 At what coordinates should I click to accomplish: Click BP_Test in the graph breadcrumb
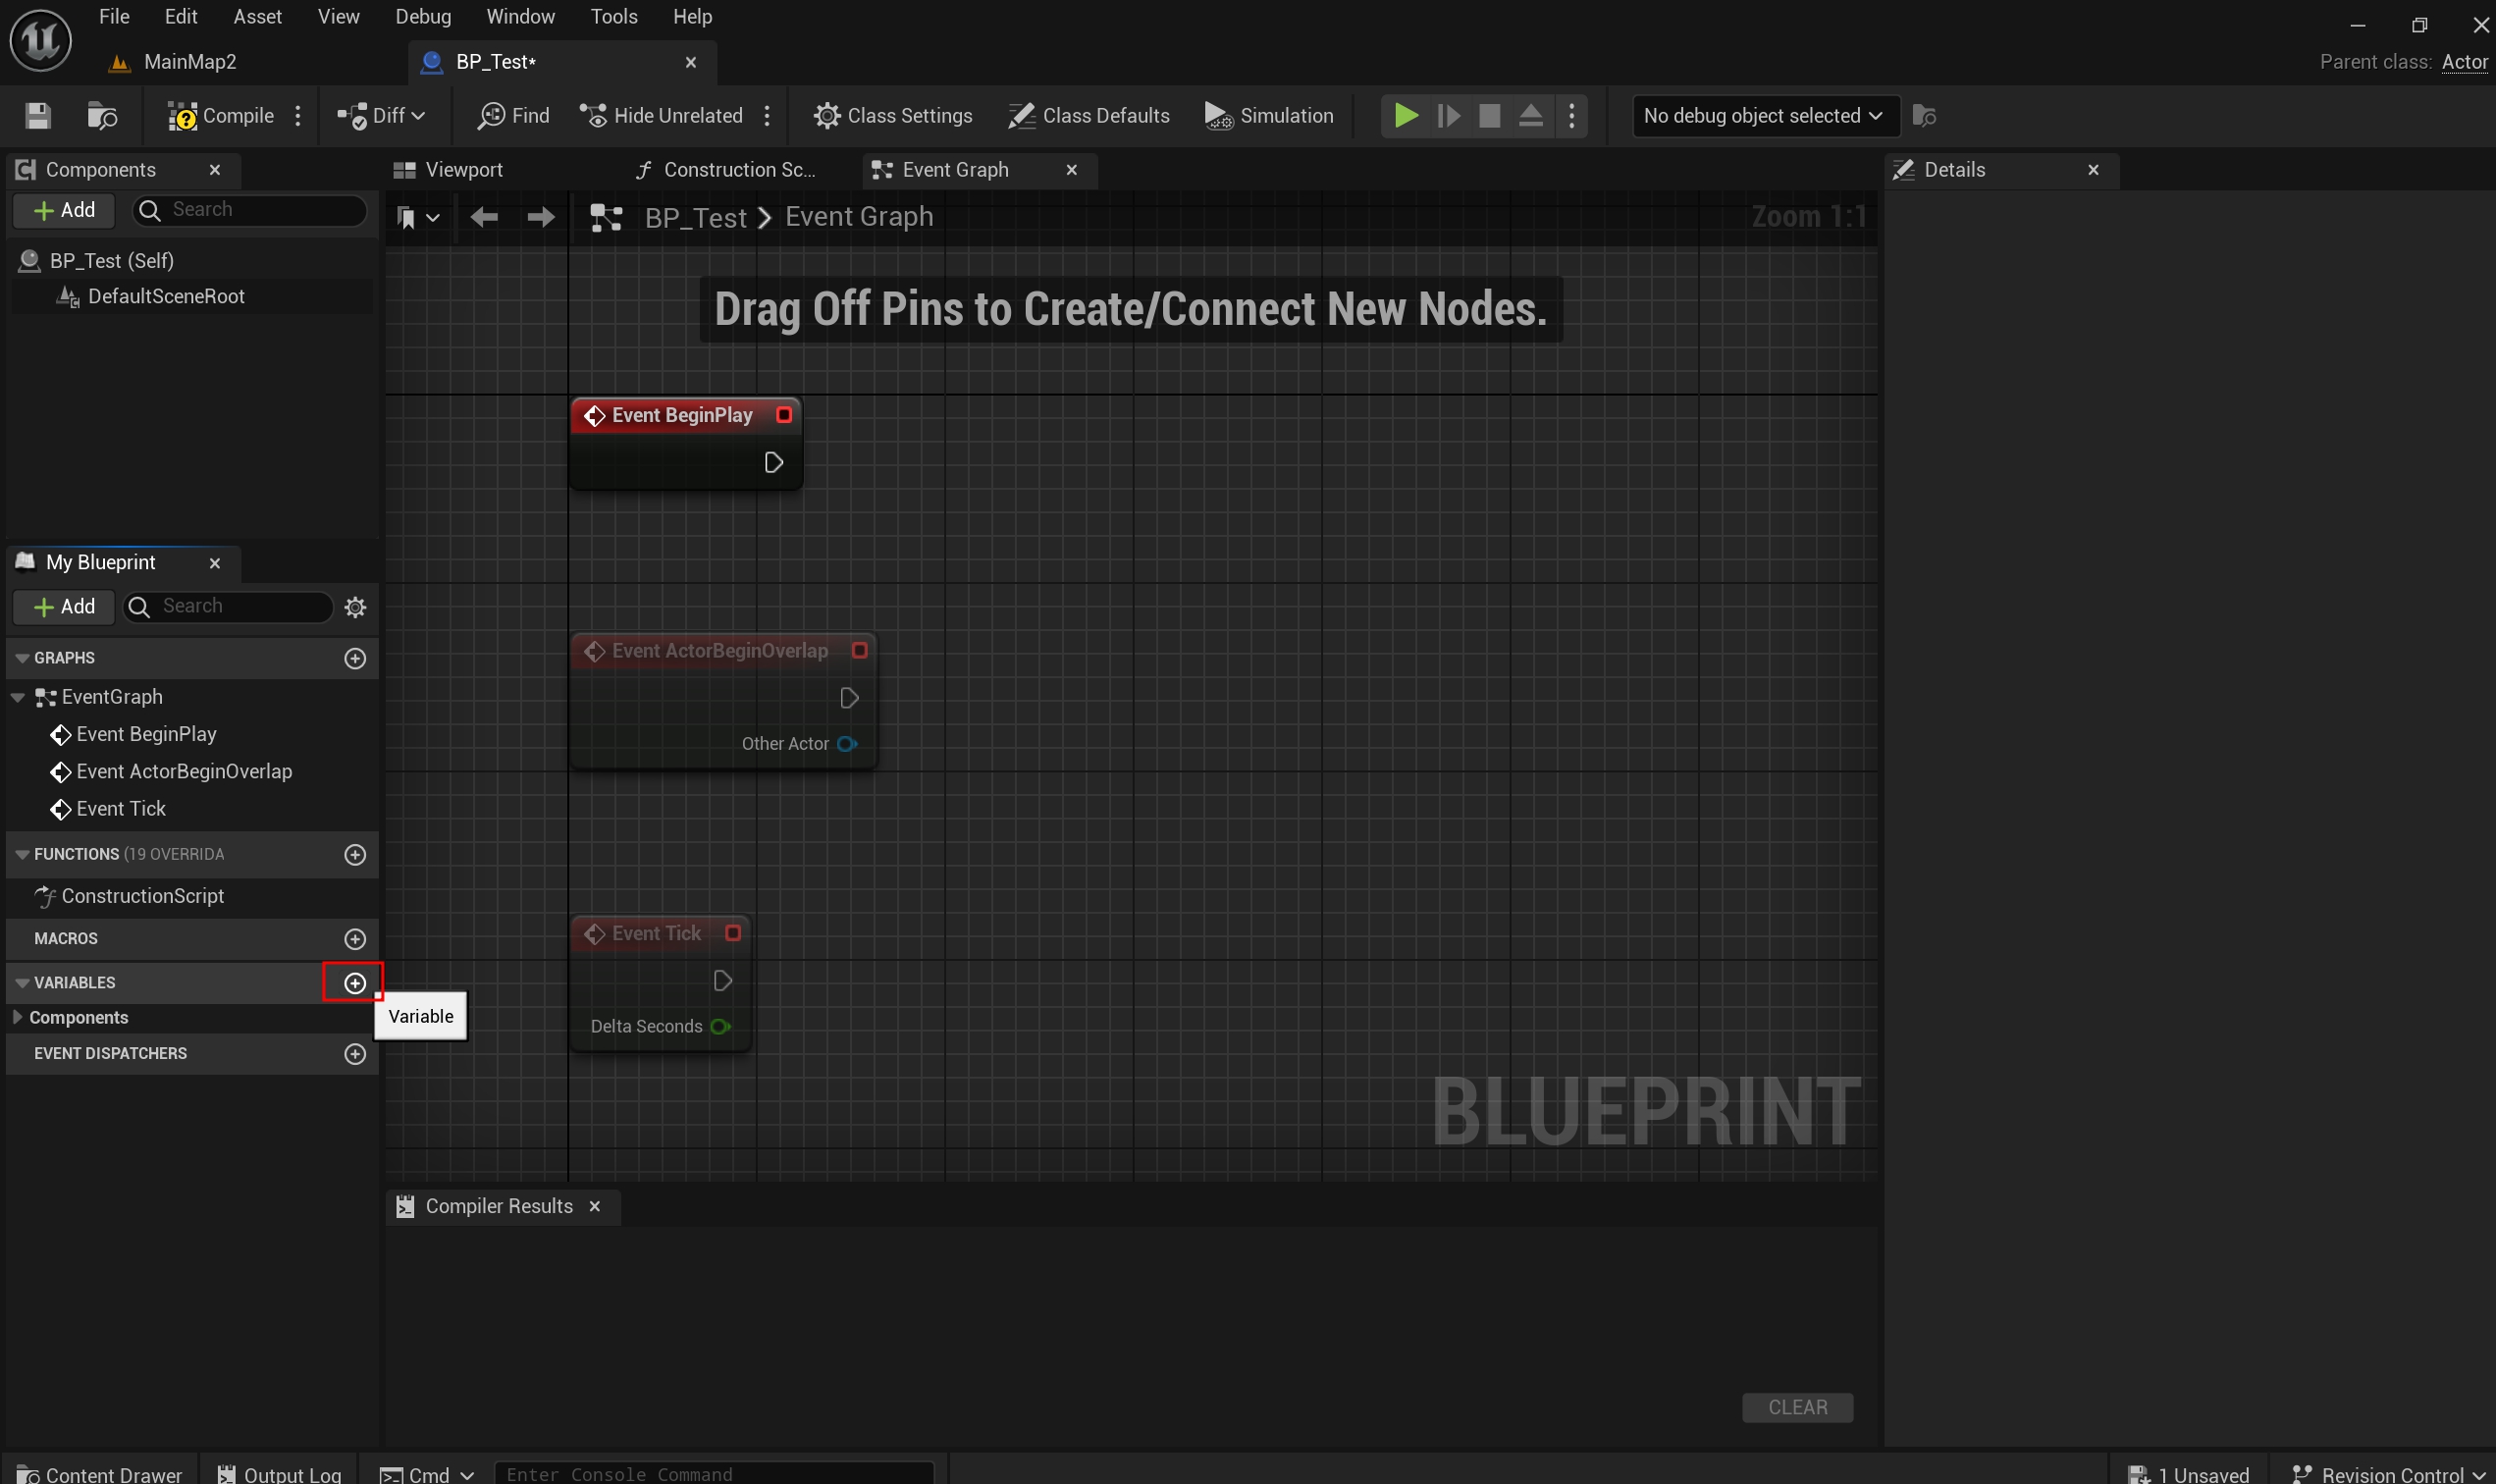[x=695, y=217]
